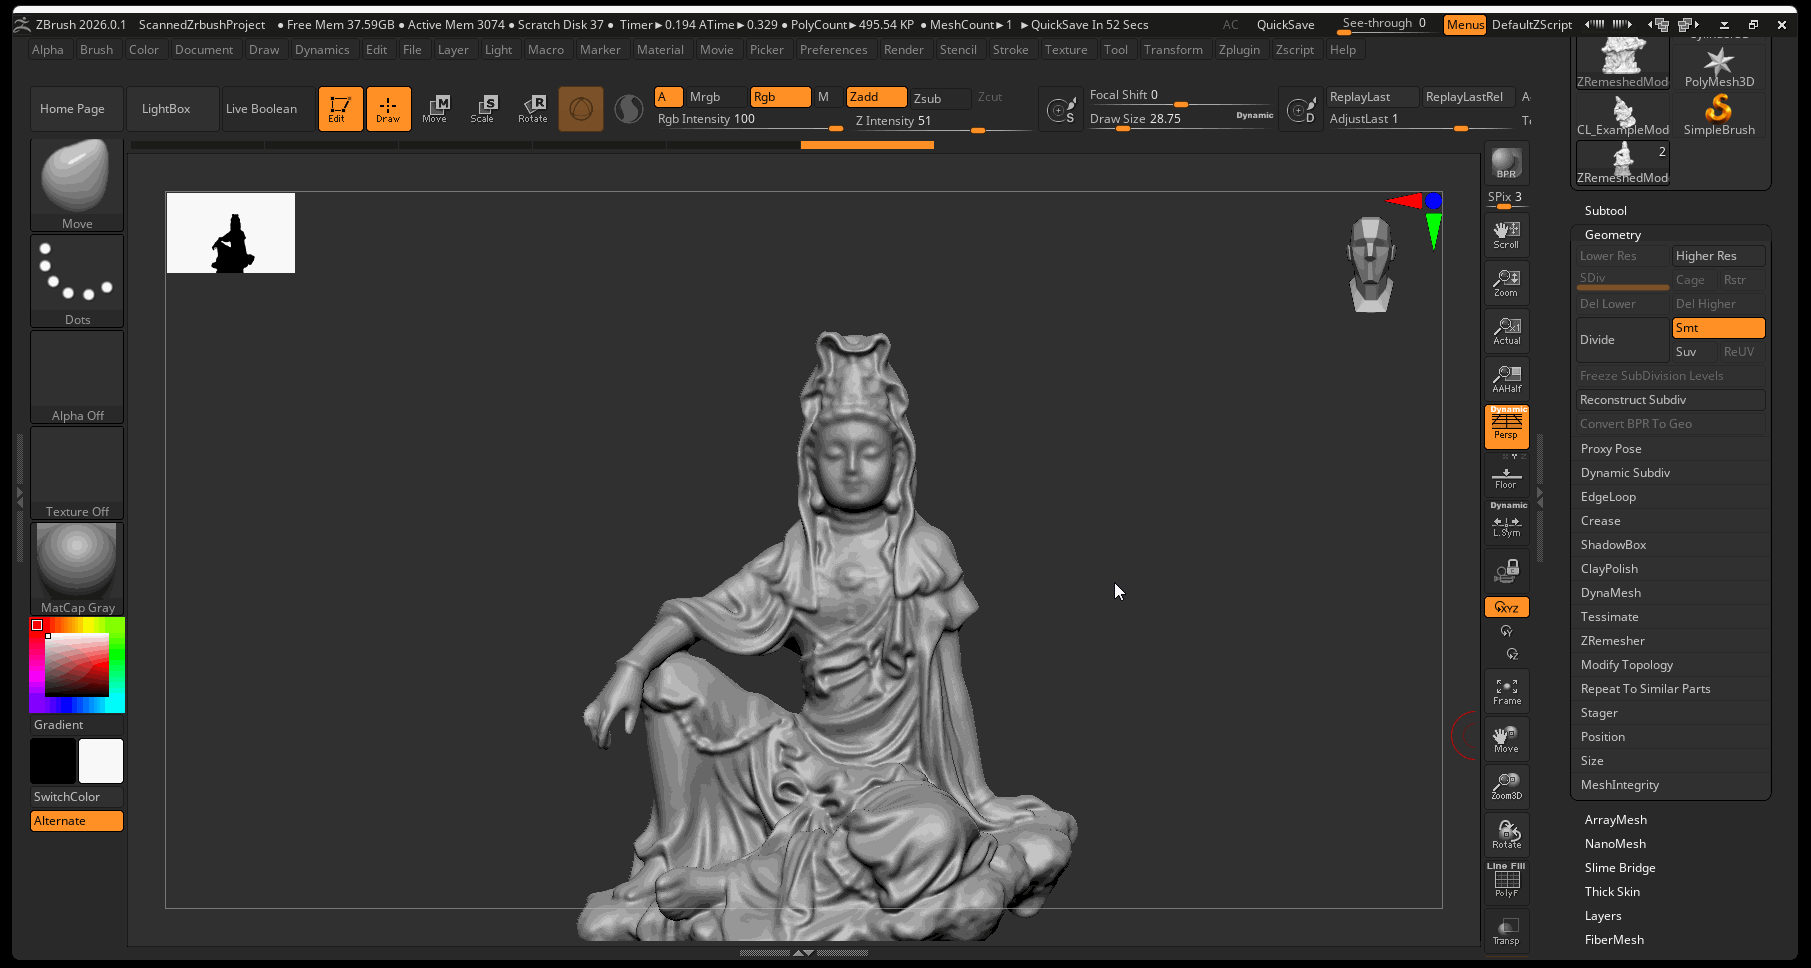Click the AAHalf zoom icon
This screenshot has width=1811, height=968.
(x=1506, y=379)
